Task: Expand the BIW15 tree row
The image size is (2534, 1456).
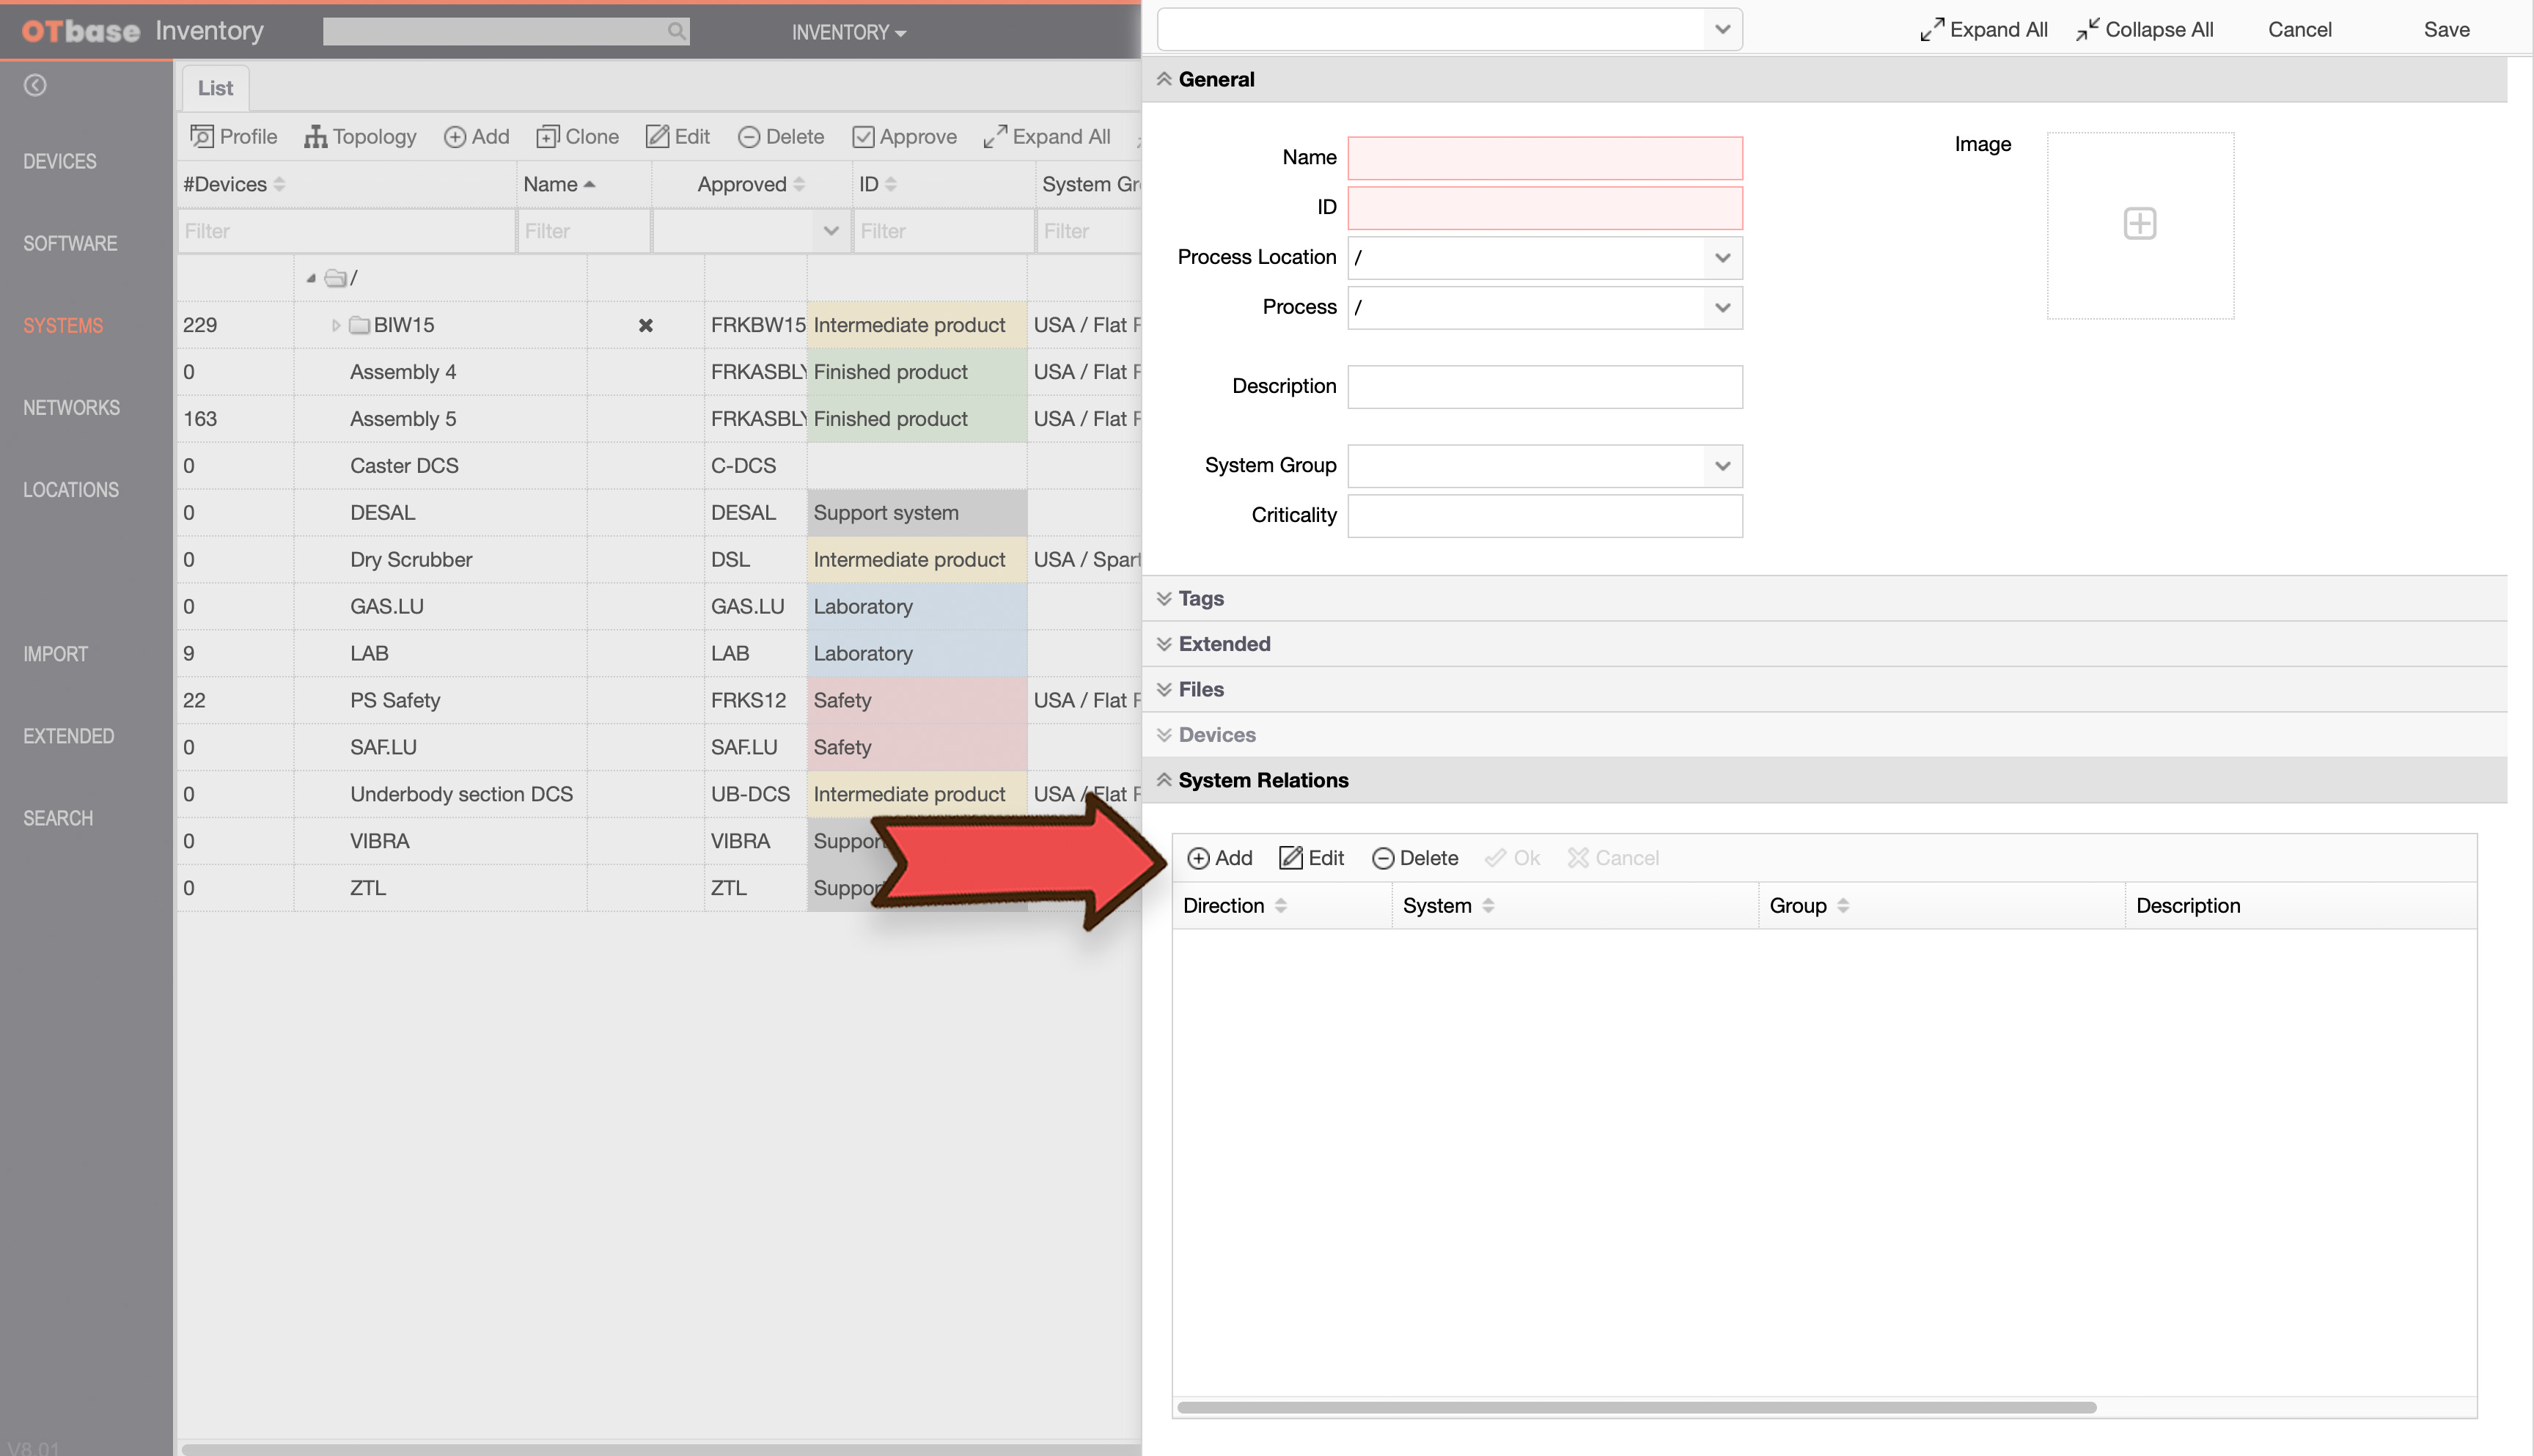Action: [x=336, y=325]
